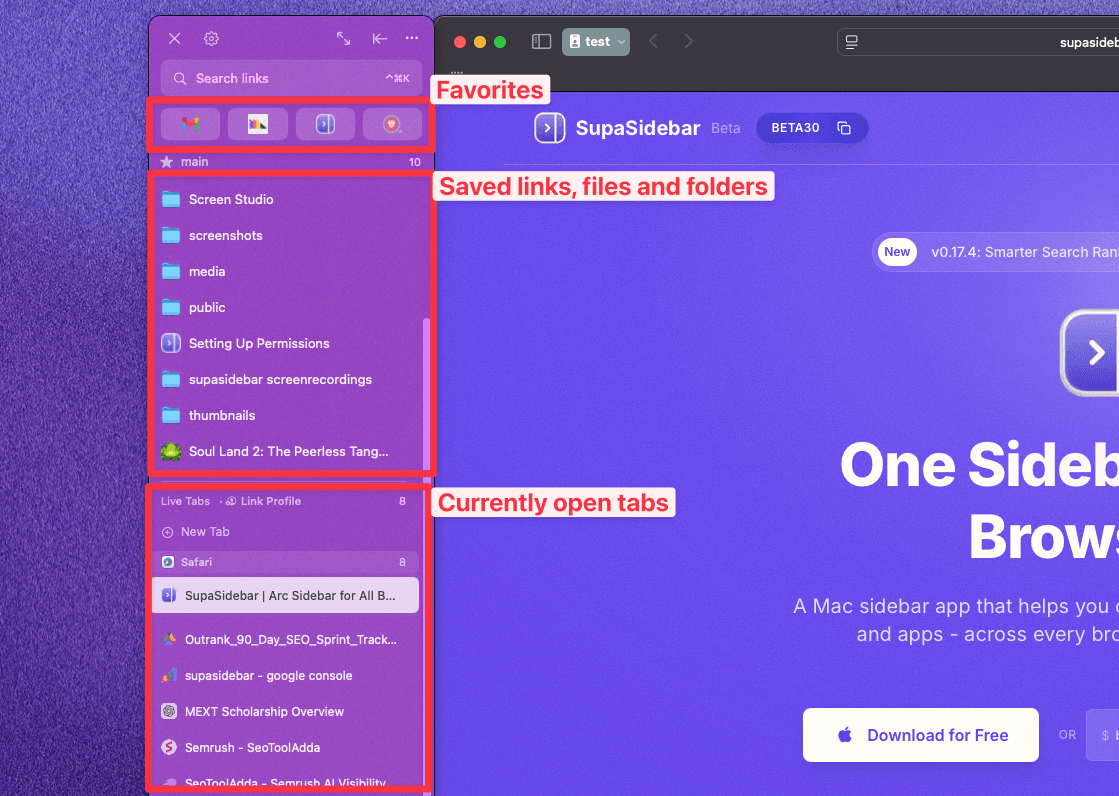
Task: Open the SupaSidebar favorite icon
Action: click(325, 124)
